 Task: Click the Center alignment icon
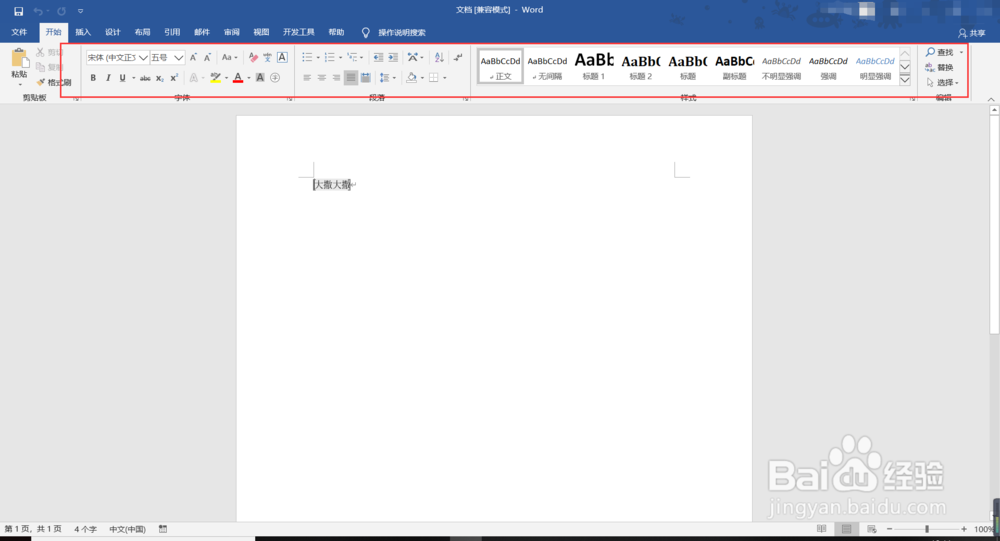point(322,78)
